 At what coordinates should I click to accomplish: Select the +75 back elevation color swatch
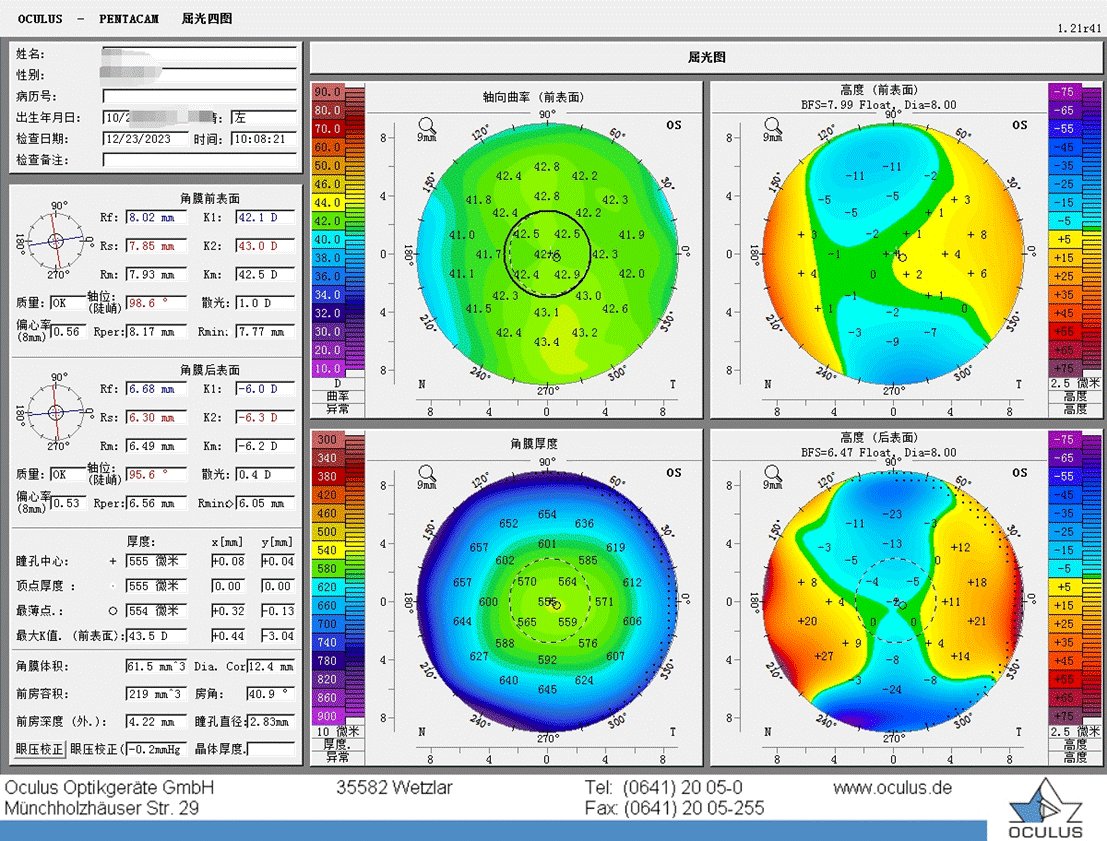[1064, 716]
